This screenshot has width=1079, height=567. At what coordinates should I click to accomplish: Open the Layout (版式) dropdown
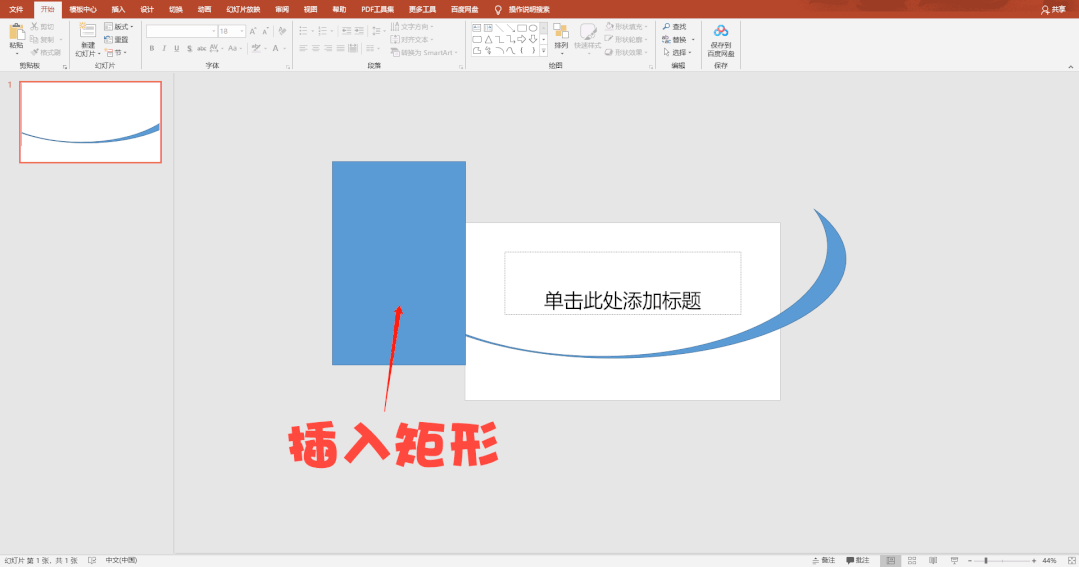(118, 26)
